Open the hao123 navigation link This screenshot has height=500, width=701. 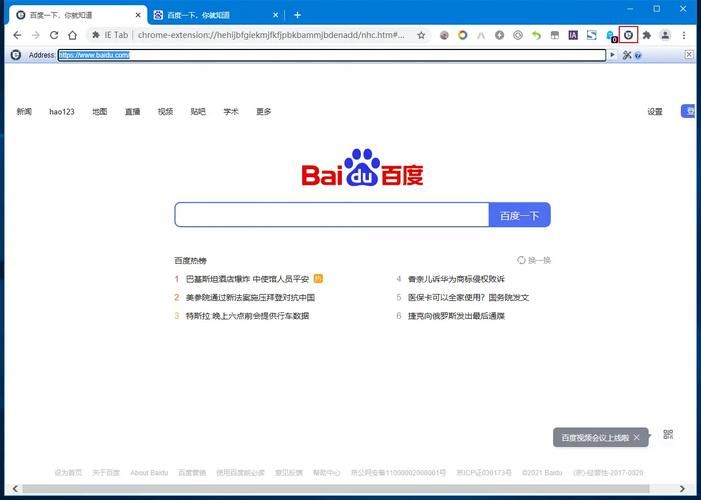pyautogui.click(x=62, y=111)
